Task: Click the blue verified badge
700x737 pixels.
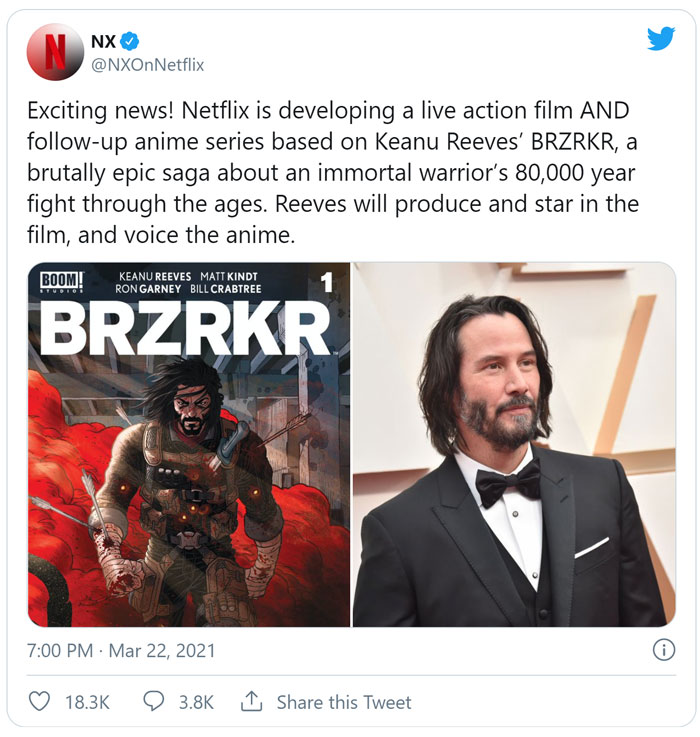Action: (129, 42)
